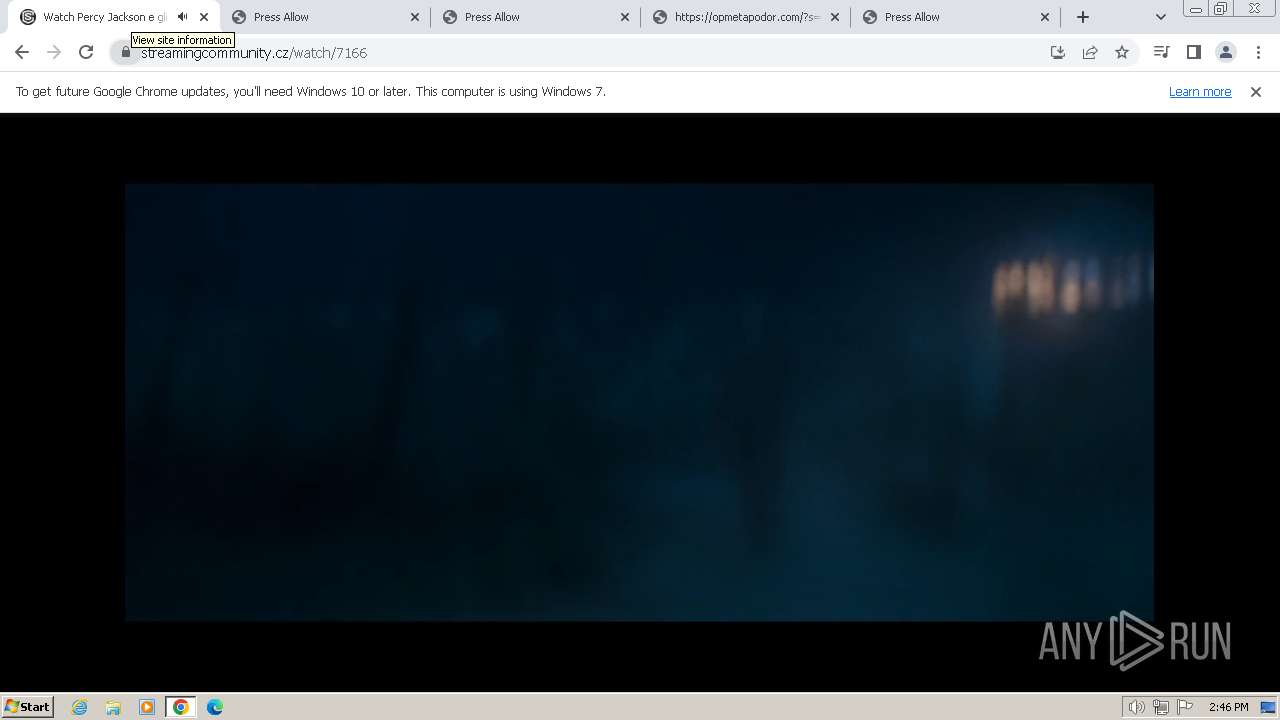
Task: Close the second Press Allow tab
Action: pos(625,17)
